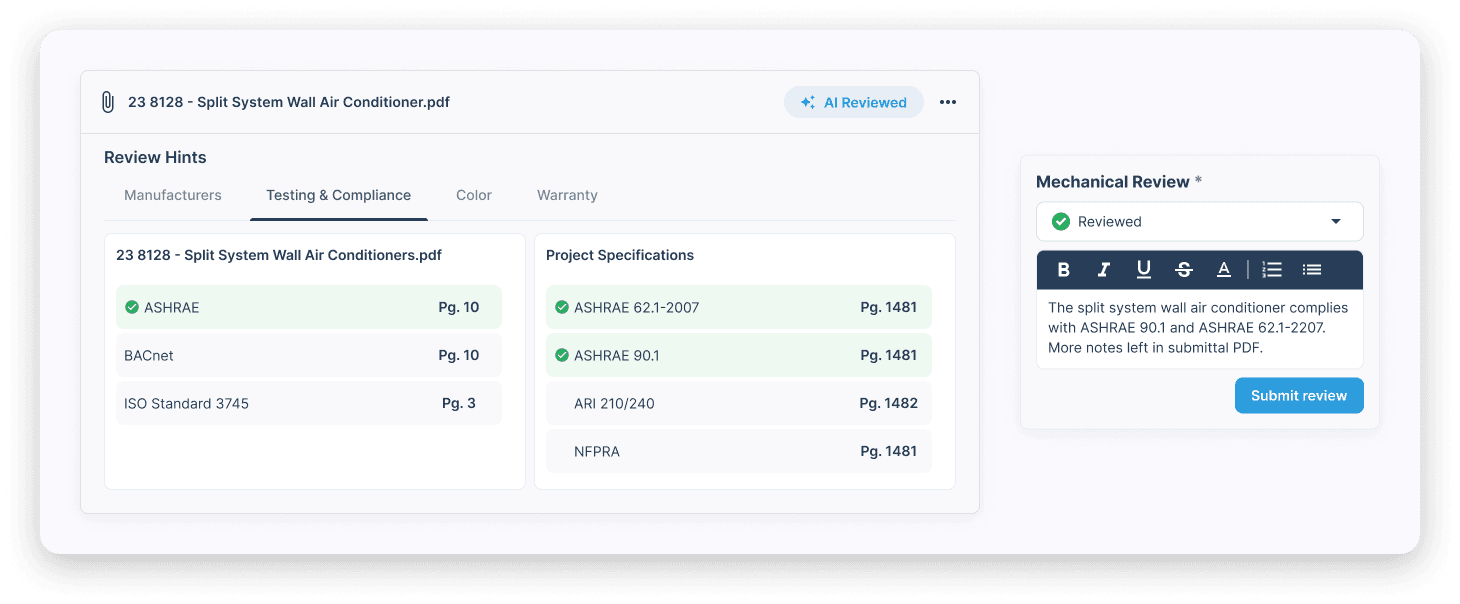The image size is (1460, 604).
Task: Toggle the verified check on the ASHRAE hint
Action: coord(132,307)
